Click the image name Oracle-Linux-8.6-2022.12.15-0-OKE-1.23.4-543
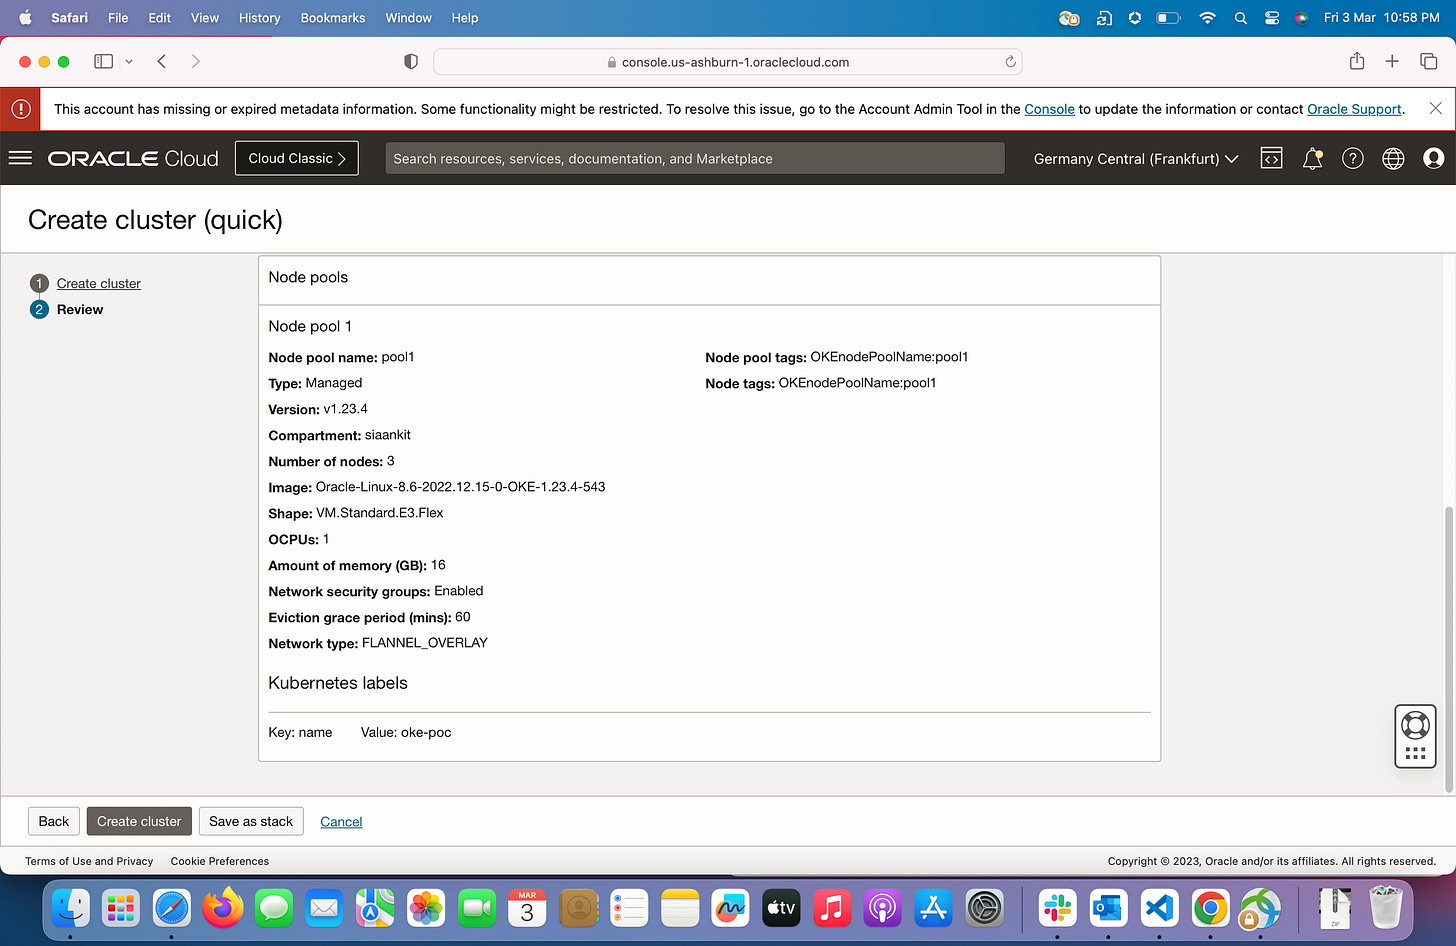The height and width of the screenshot is (946, 1456). 461,487
